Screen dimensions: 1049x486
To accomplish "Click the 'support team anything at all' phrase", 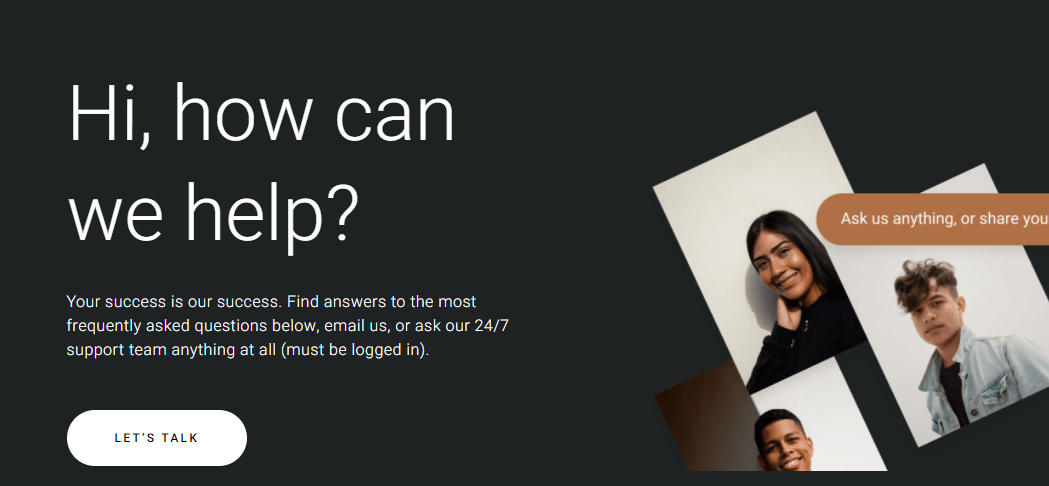I will [x=172, y=350].
